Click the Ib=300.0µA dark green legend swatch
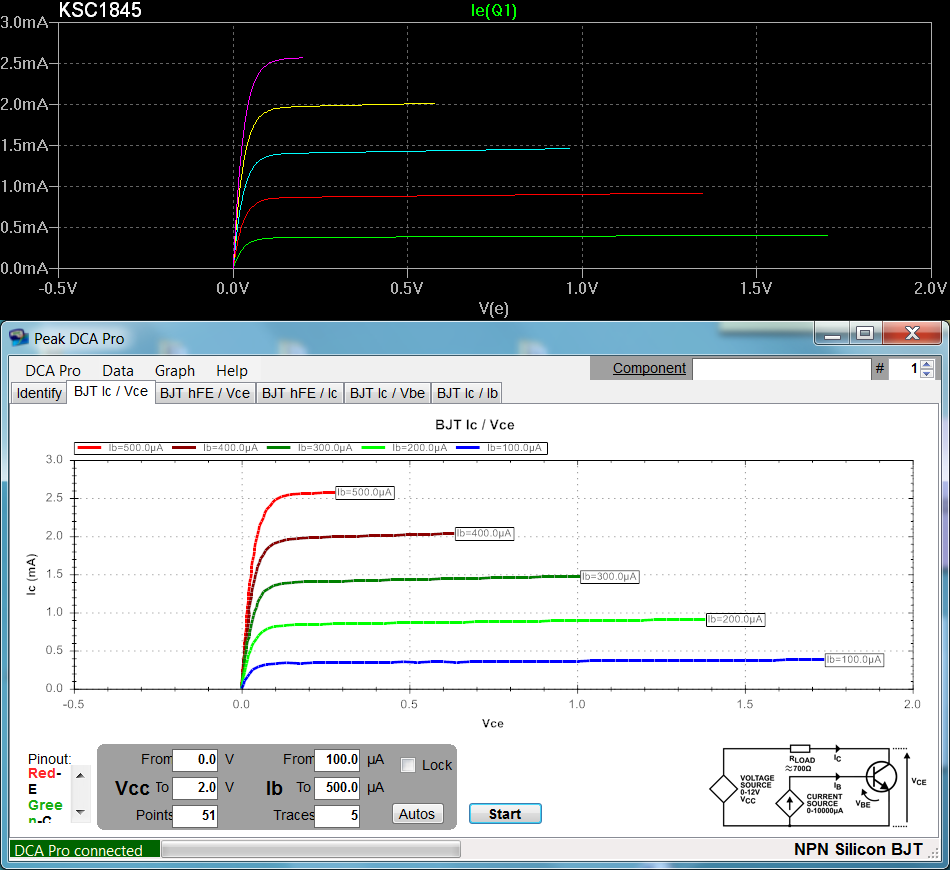This screenshot has width=950, height=870. [x=279, y=448]
